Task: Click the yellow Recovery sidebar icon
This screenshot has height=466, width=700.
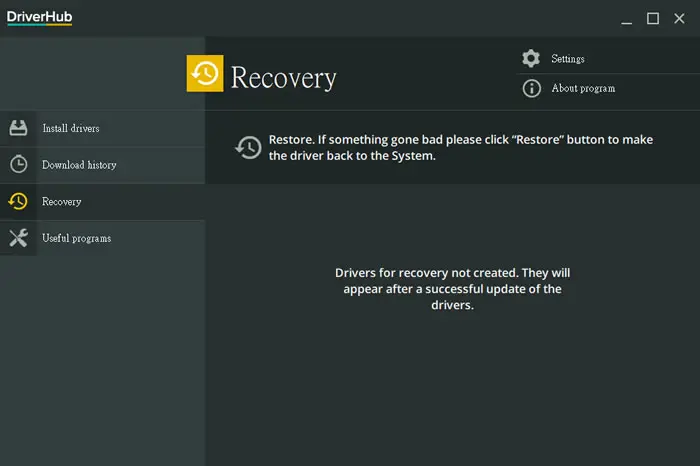Action: point(18,201)
